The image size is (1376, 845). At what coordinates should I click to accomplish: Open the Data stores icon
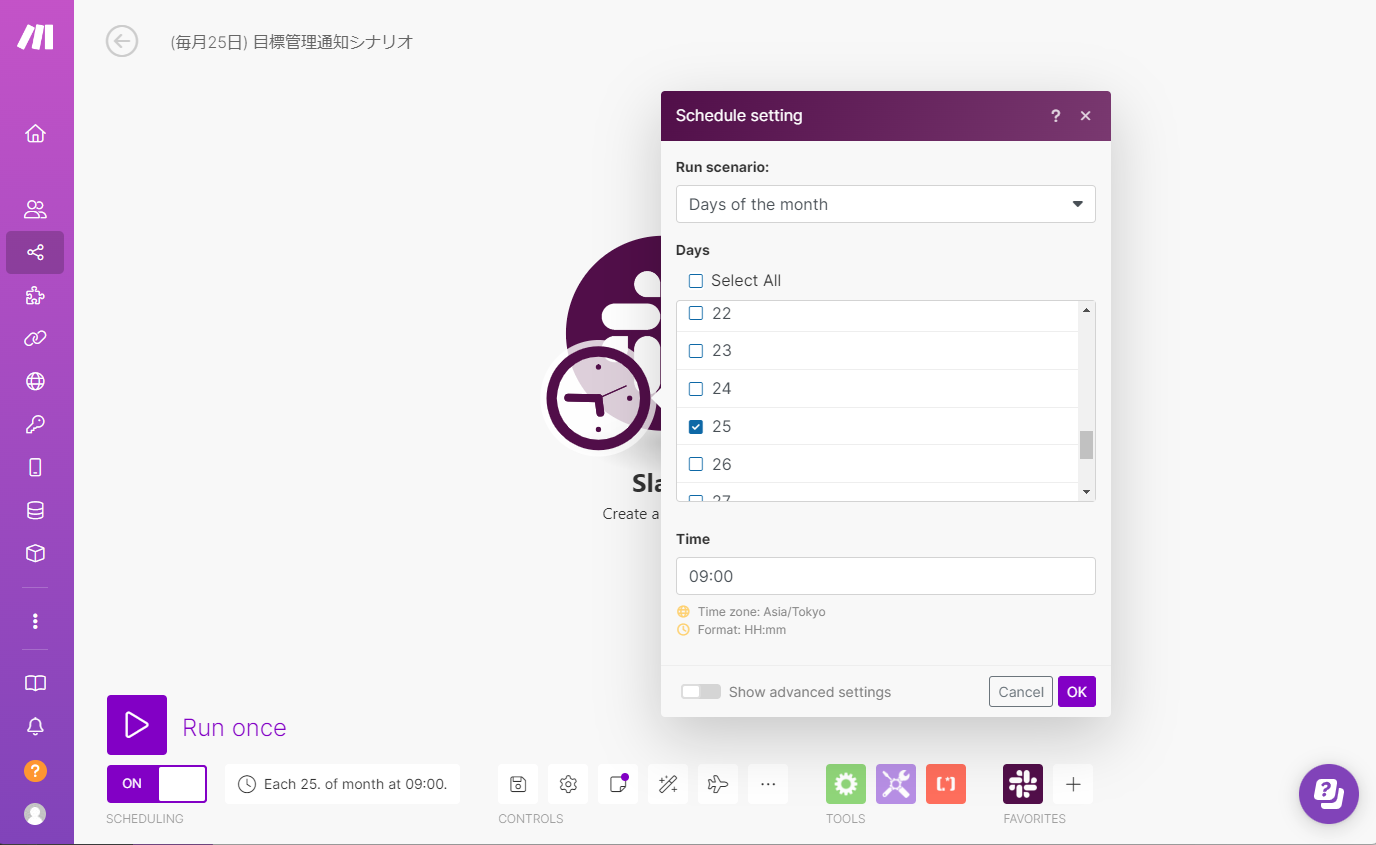coord(35,510)
